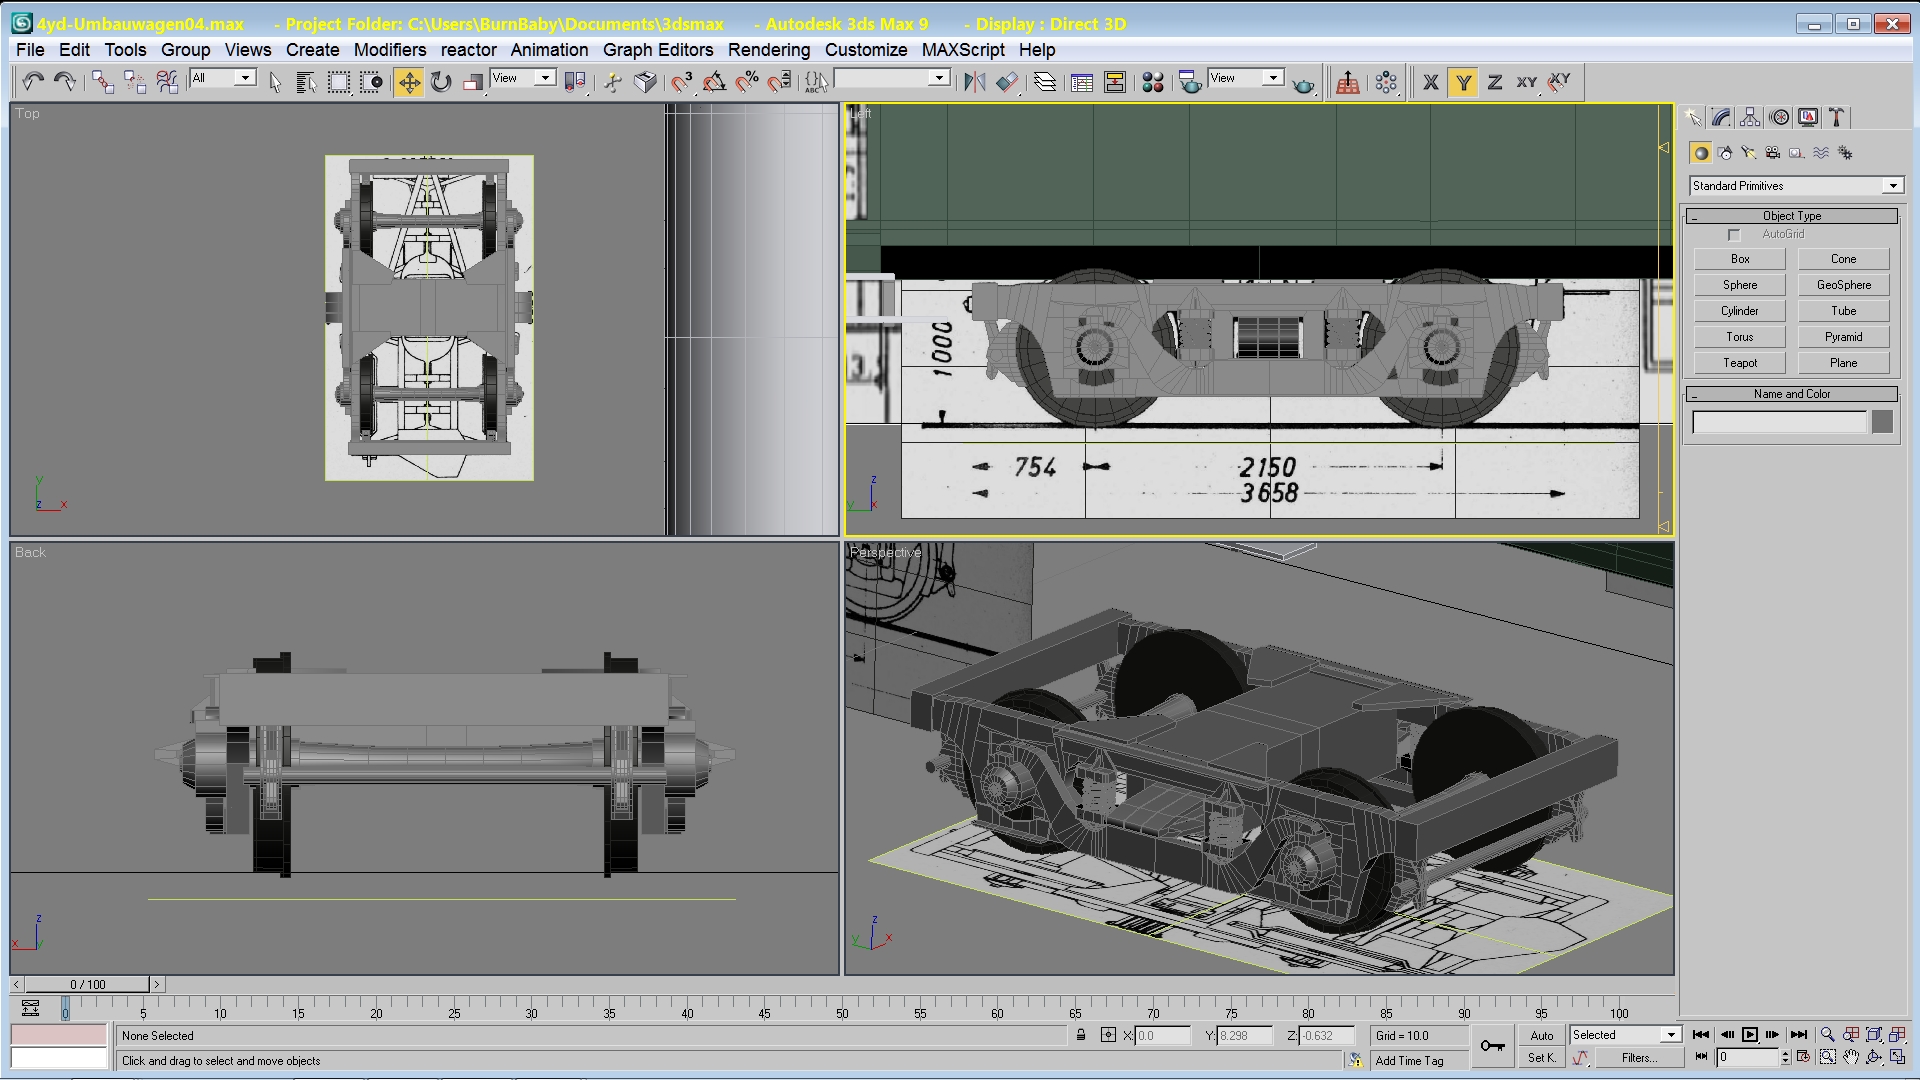Open the Layer Manager icon
The image size is (1920, 1080).
point(1044,82)
